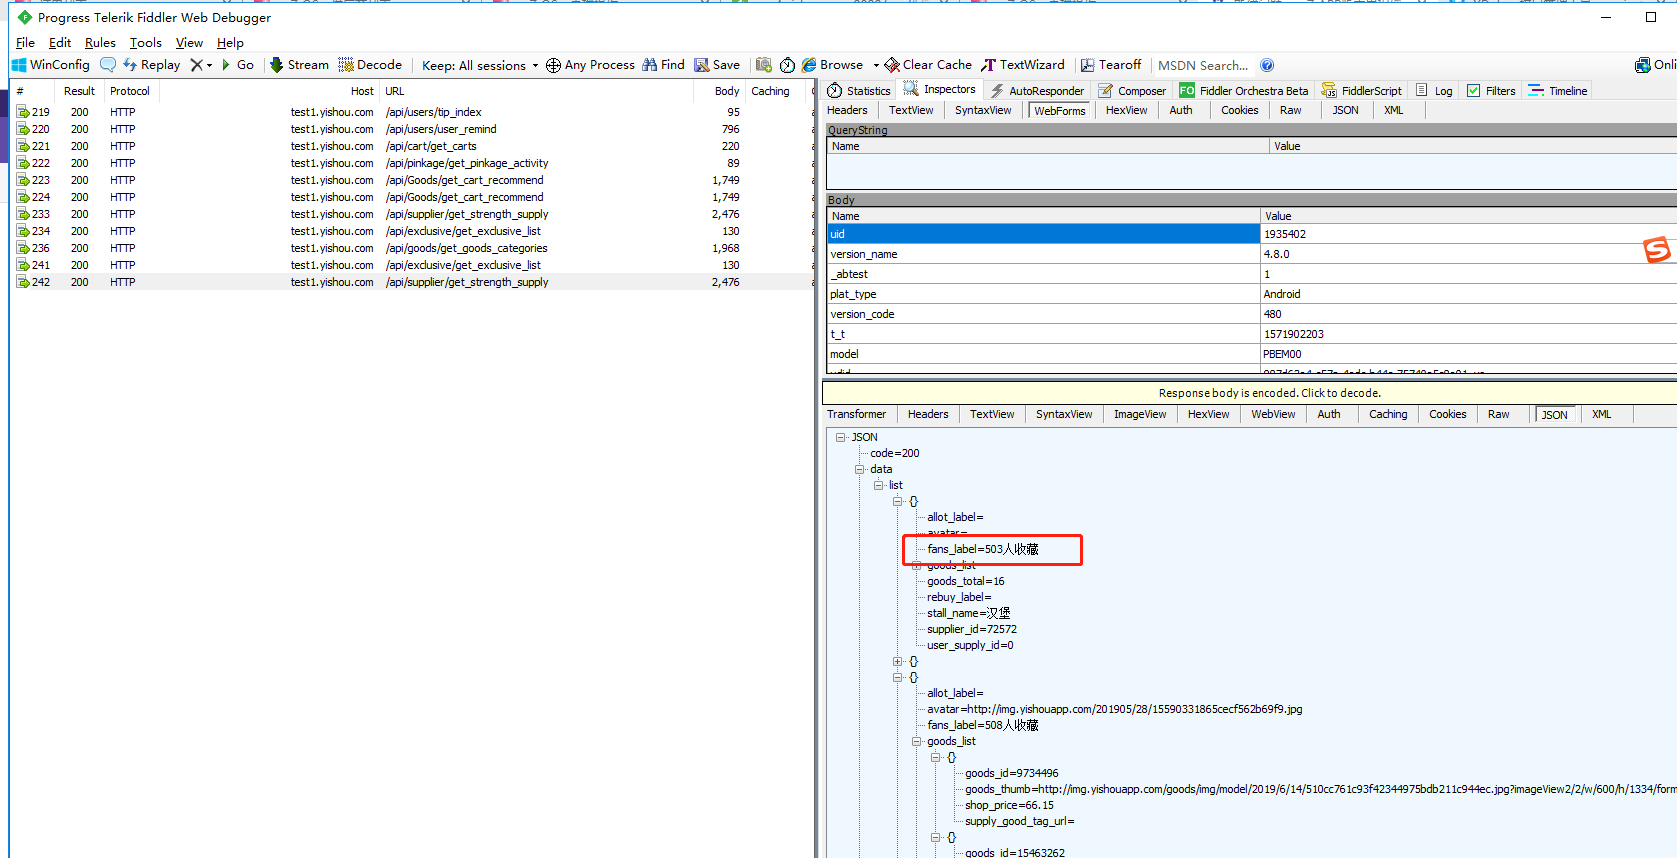Click the goods_total=16 JSON node
The height and width of the screenshot is (858, 1677).
[966, 581]
